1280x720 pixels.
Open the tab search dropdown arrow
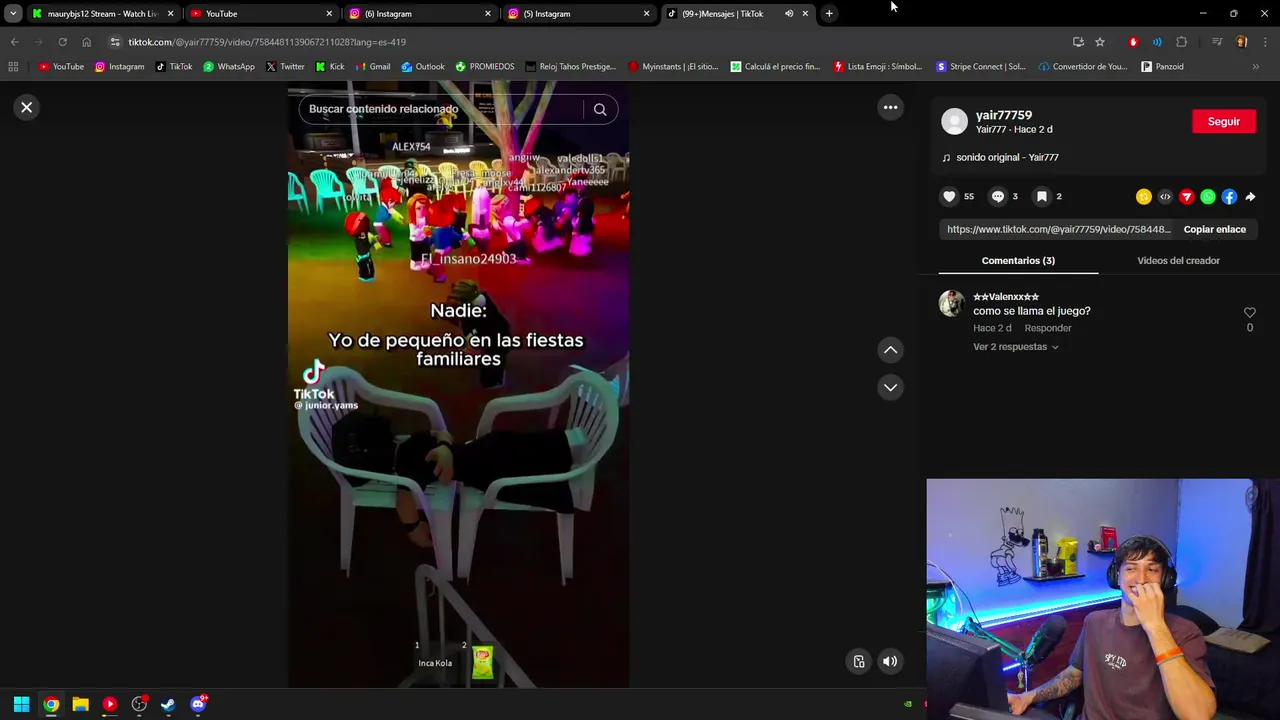click(13, 14)
